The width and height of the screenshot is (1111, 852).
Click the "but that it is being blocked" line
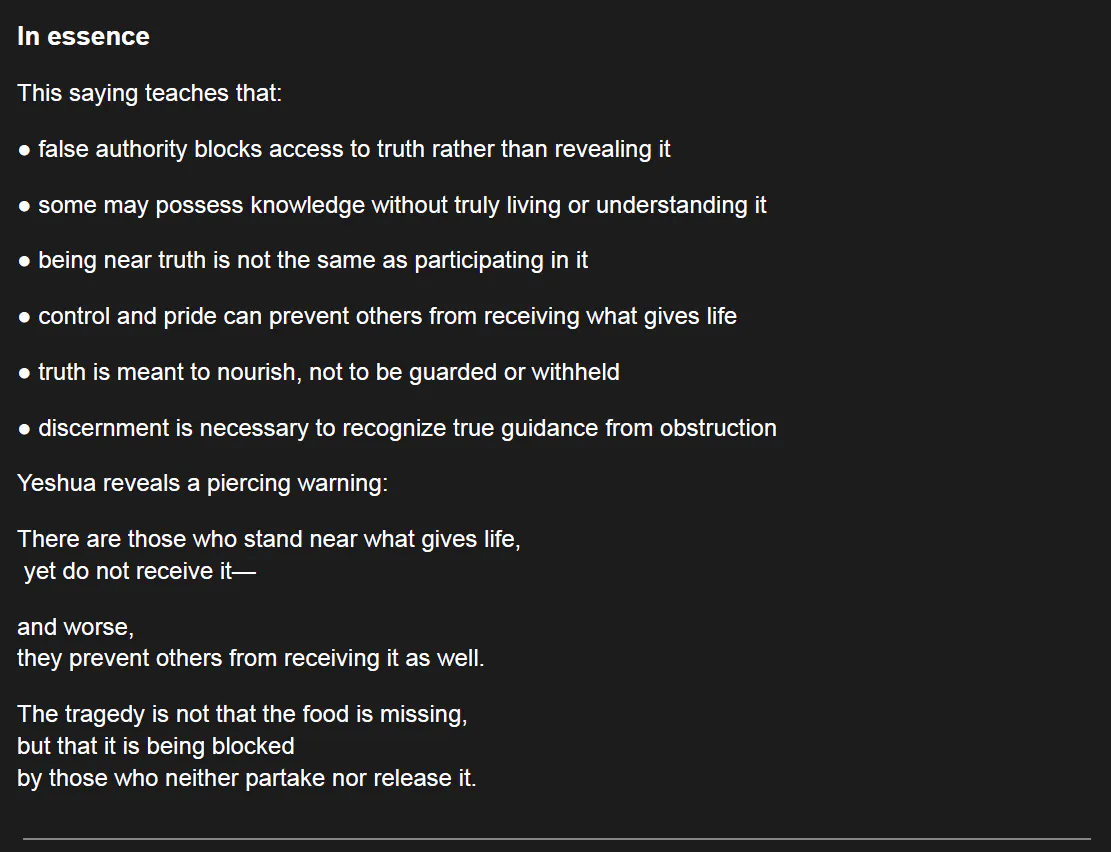click(156, 747)
